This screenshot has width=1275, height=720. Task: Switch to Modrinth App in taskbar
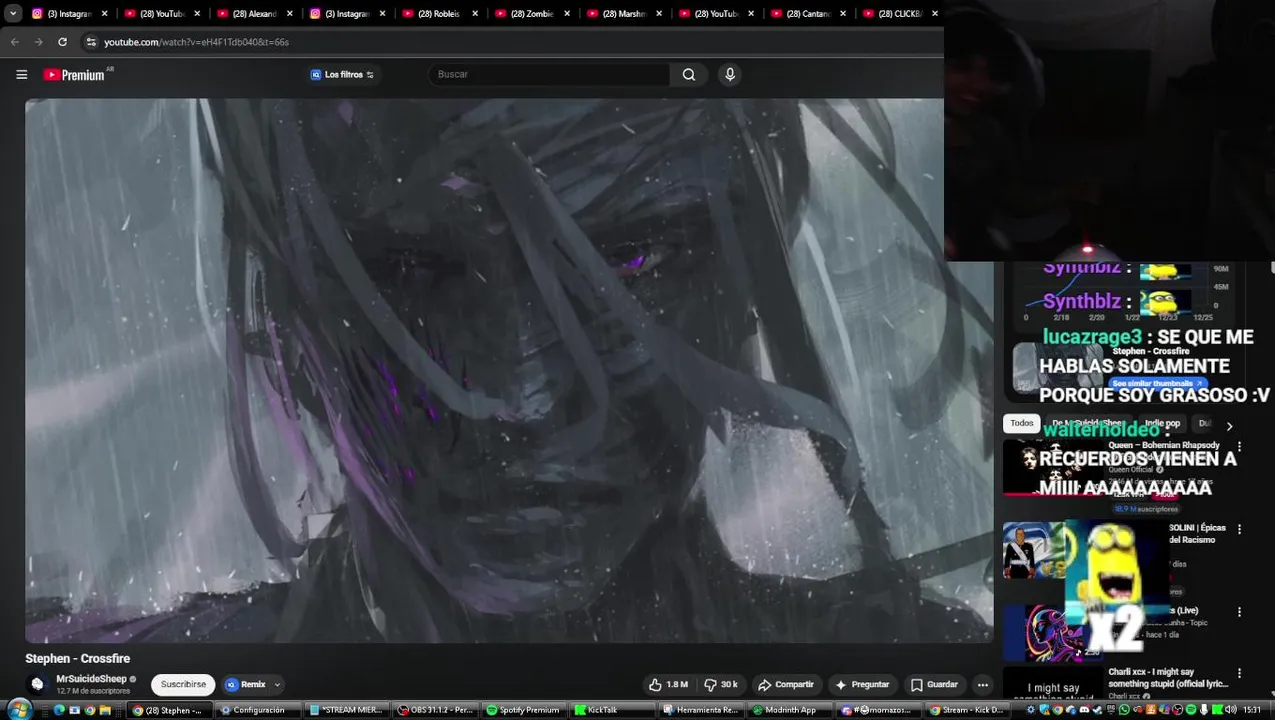[x=790, y=710]
